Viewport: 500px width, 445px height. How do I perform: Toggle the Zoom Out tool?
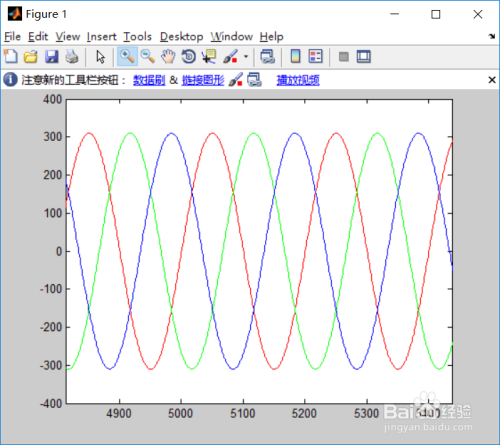point(147,56)
